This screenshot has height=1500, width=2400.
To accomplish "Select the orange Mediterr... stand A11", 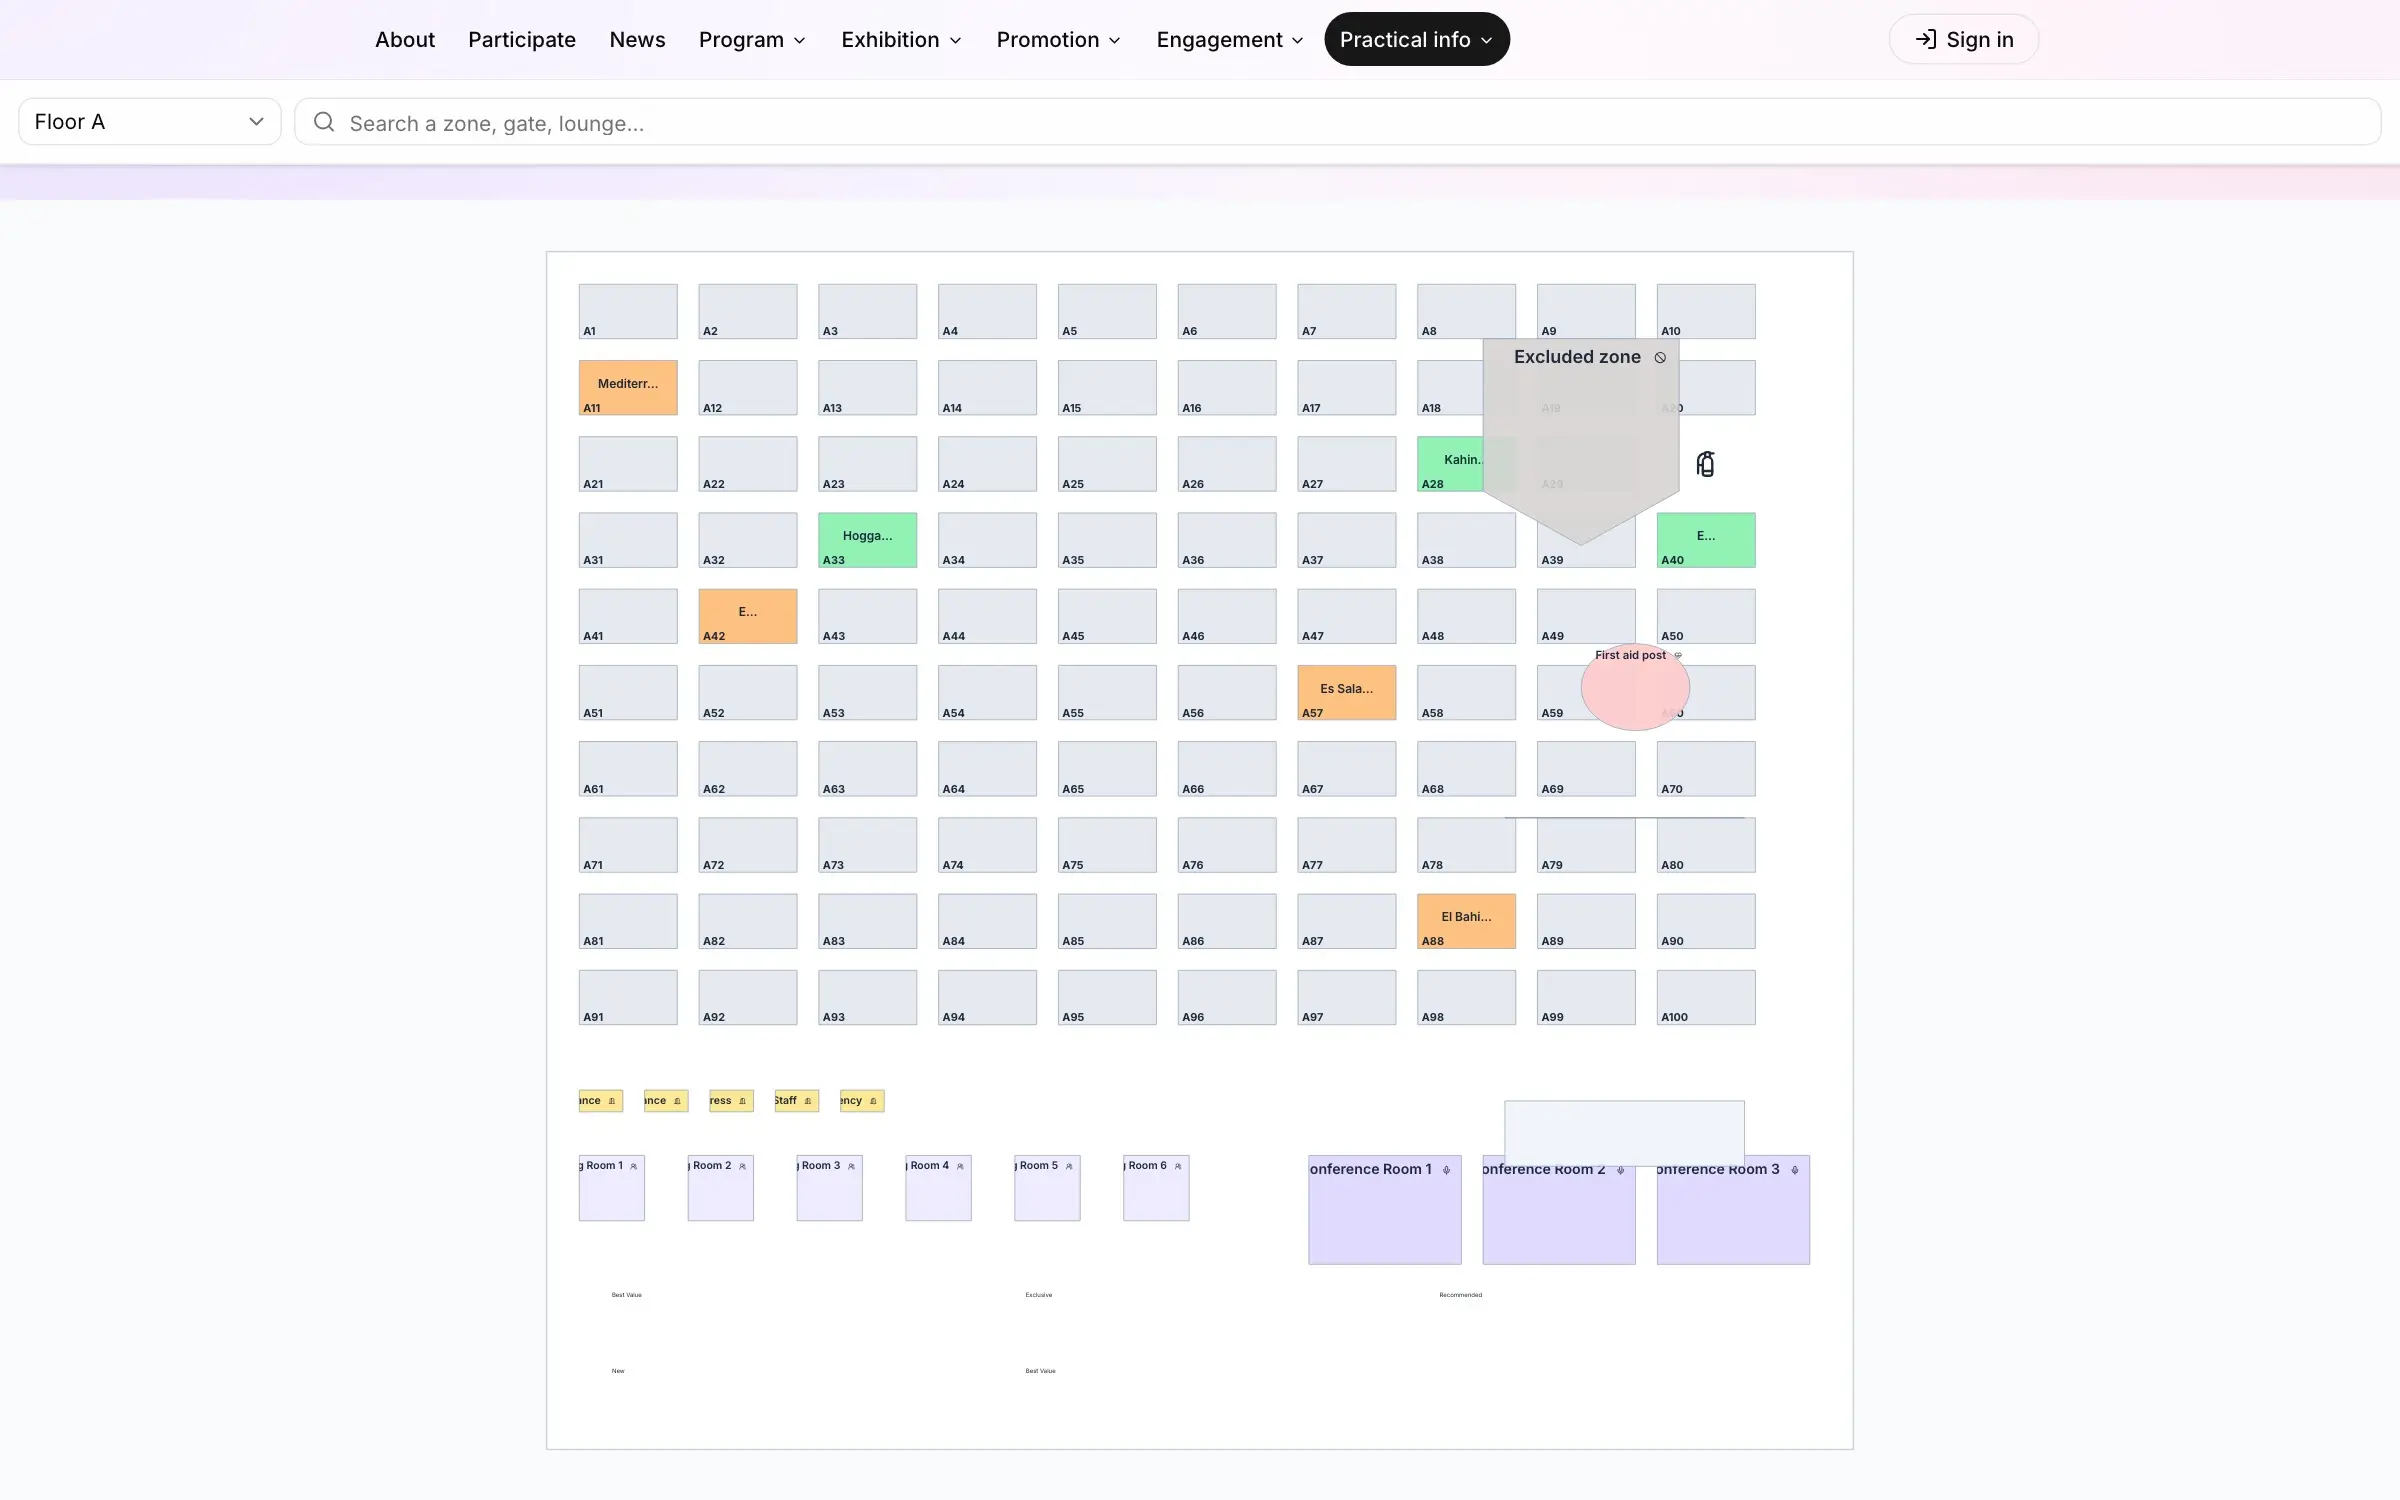I will click(628, 388).
